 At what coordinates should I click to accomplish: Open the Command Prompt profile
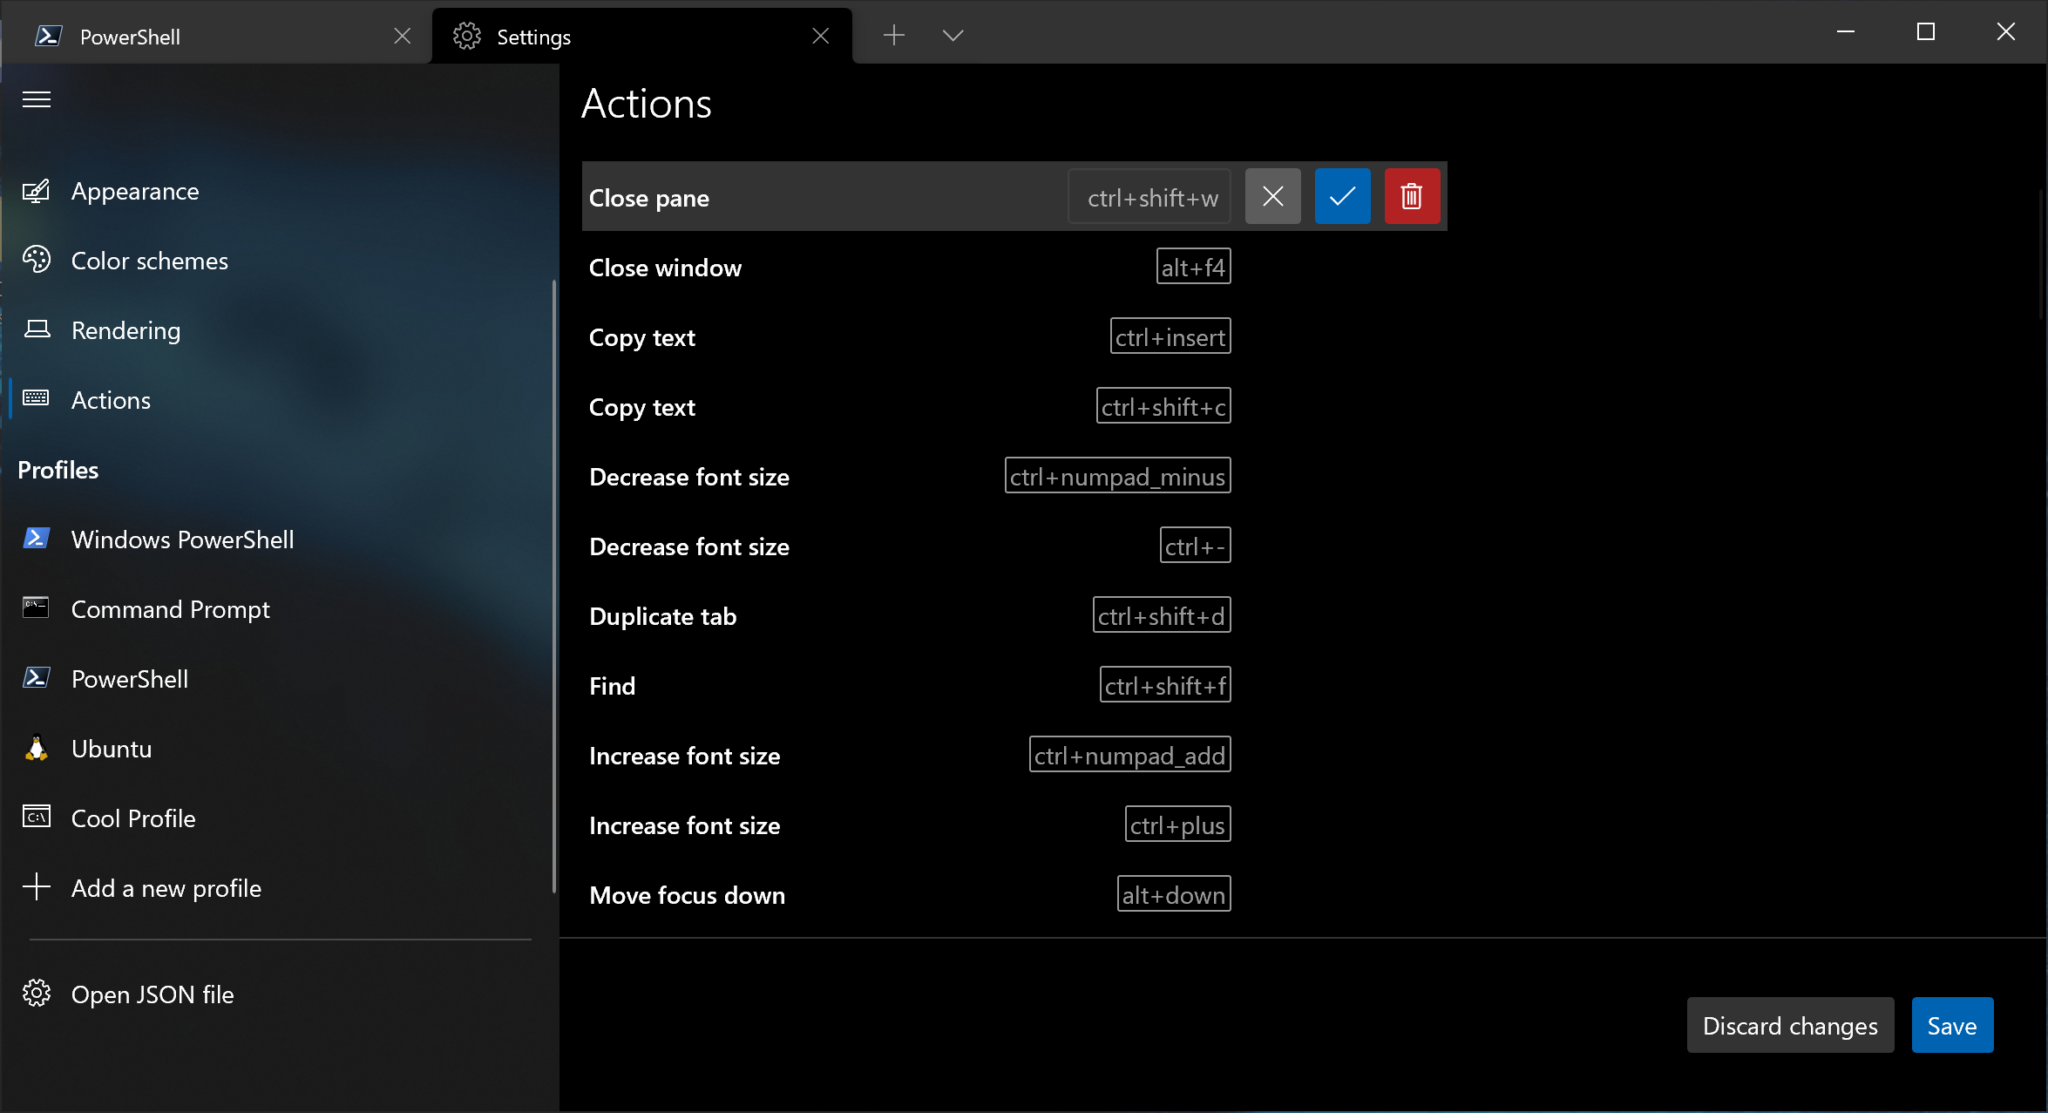170,609
